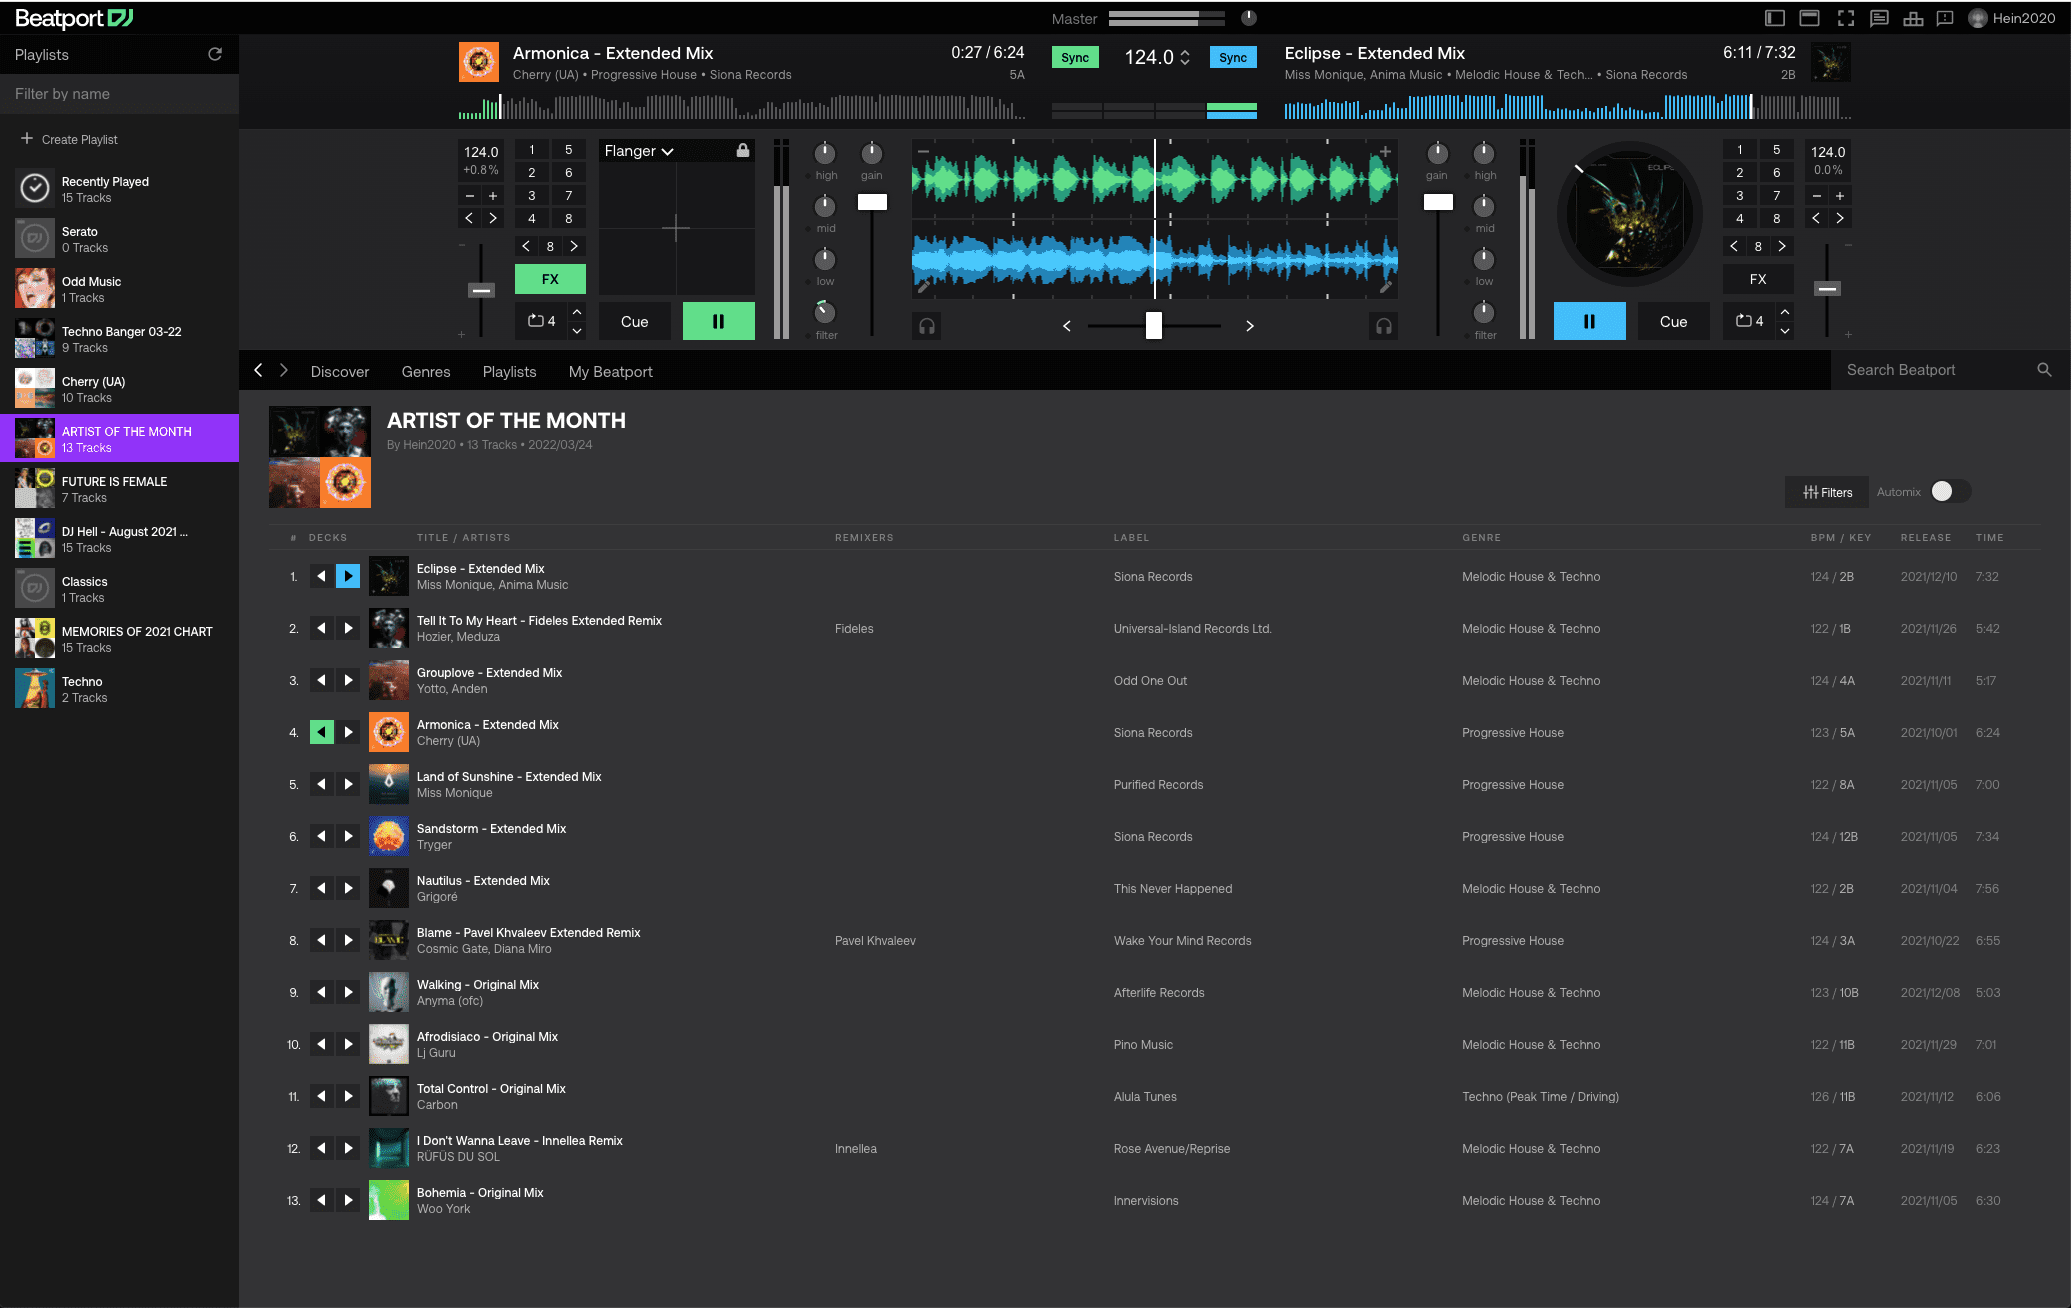Lock the Flanger effect pad
Image resolution: width=2071 pixels, height=1308 pixels.
click(x=742, y=150)
